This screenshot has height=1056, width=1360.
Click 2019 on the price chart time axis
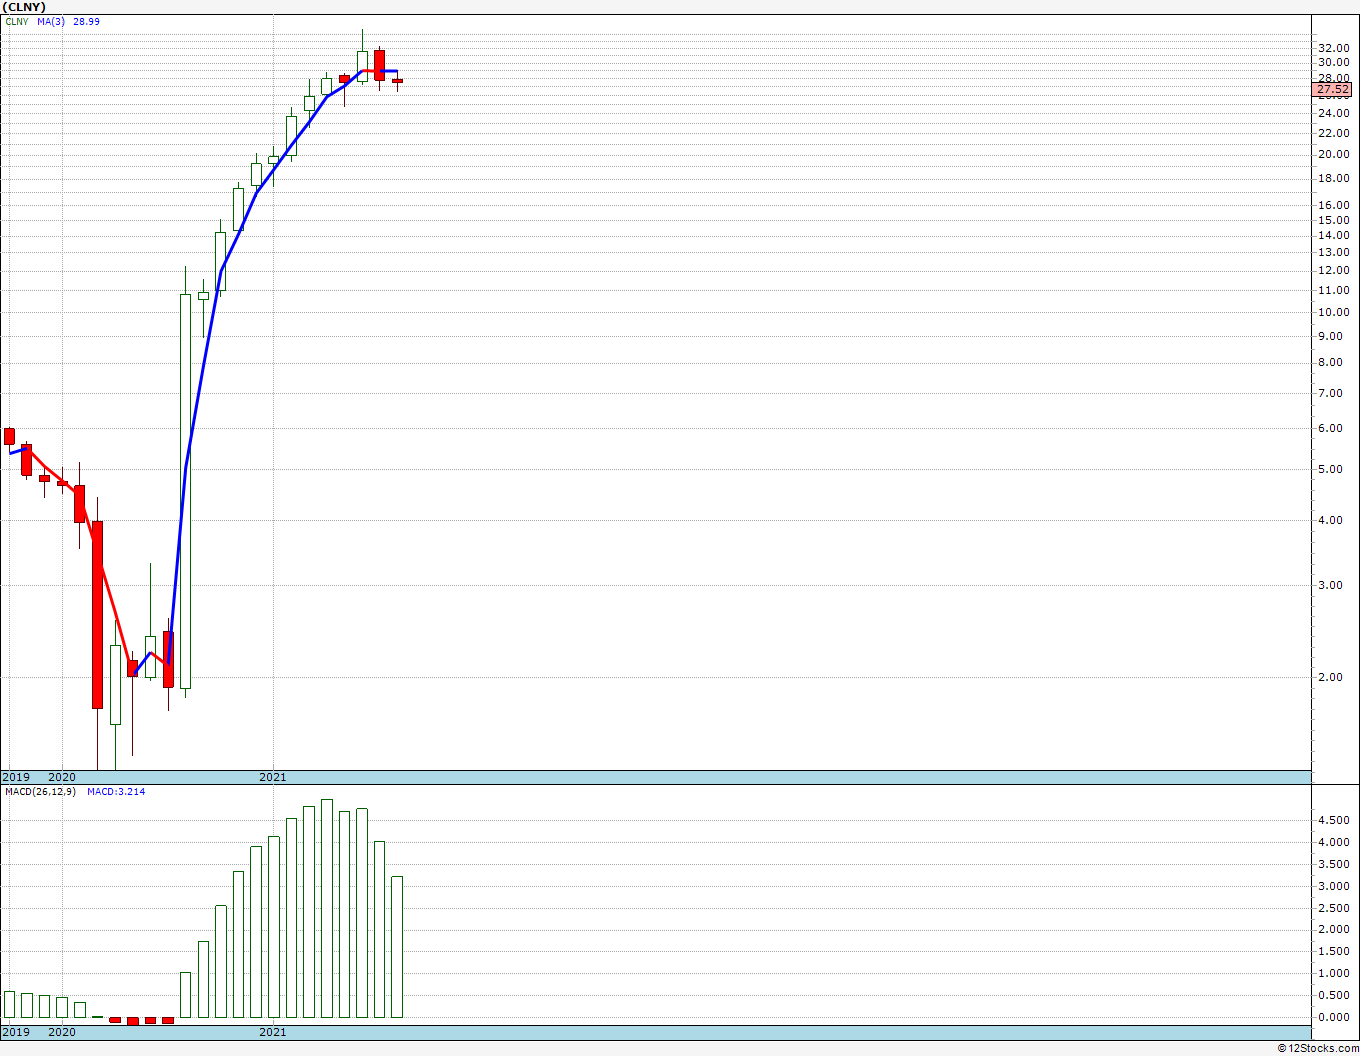tap(15, 777)
